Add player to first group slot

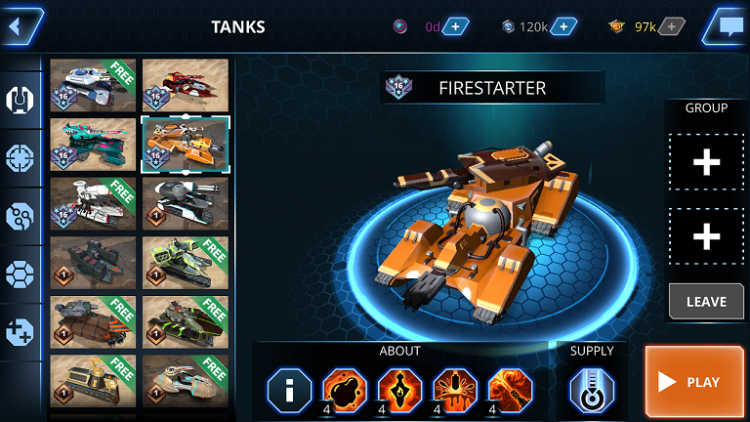pos(706,163)
